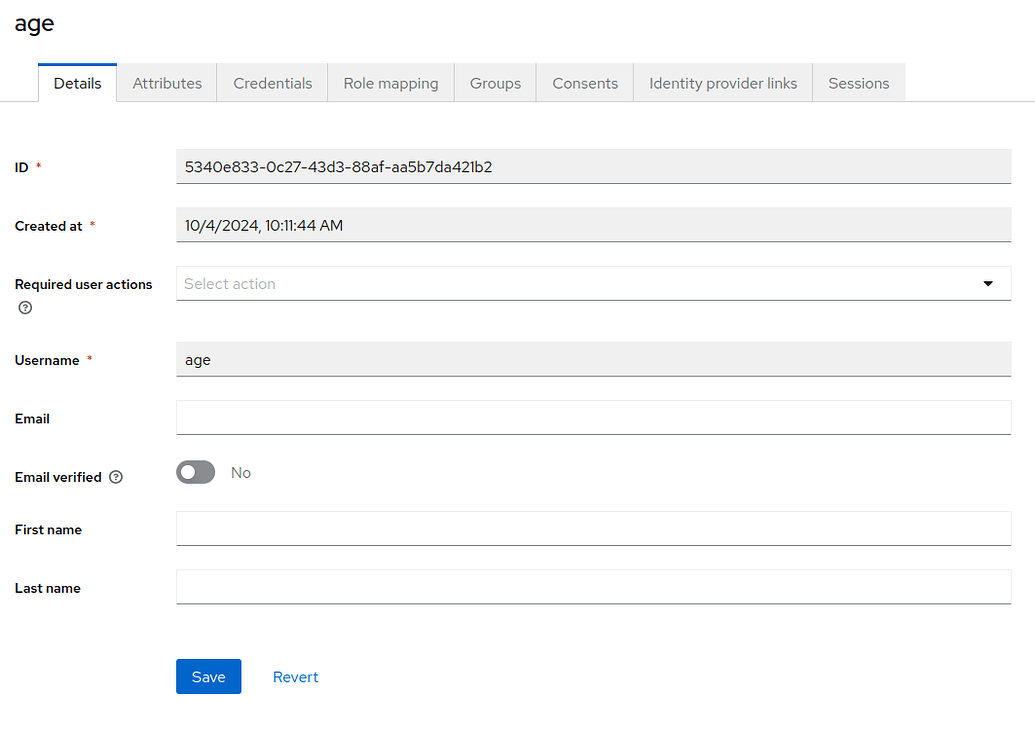Go to the Role mapping tab
The width and height of the screenshot is (1035, 729).
391,83
